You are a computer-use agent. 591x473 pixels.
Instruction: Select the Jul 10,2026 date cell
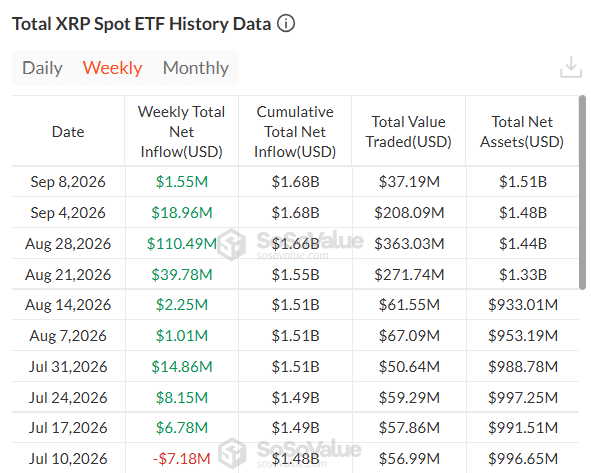[x=68, y=458]
